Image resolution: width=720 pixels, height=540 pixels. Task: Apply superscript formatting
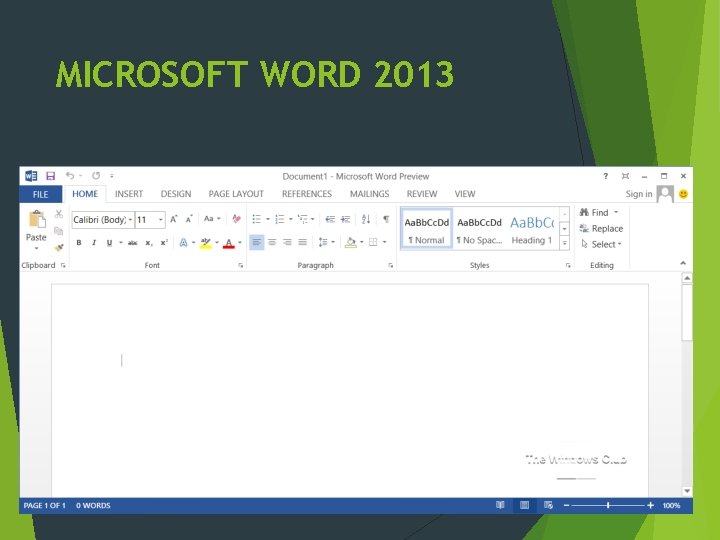click(x=164, y=242)
